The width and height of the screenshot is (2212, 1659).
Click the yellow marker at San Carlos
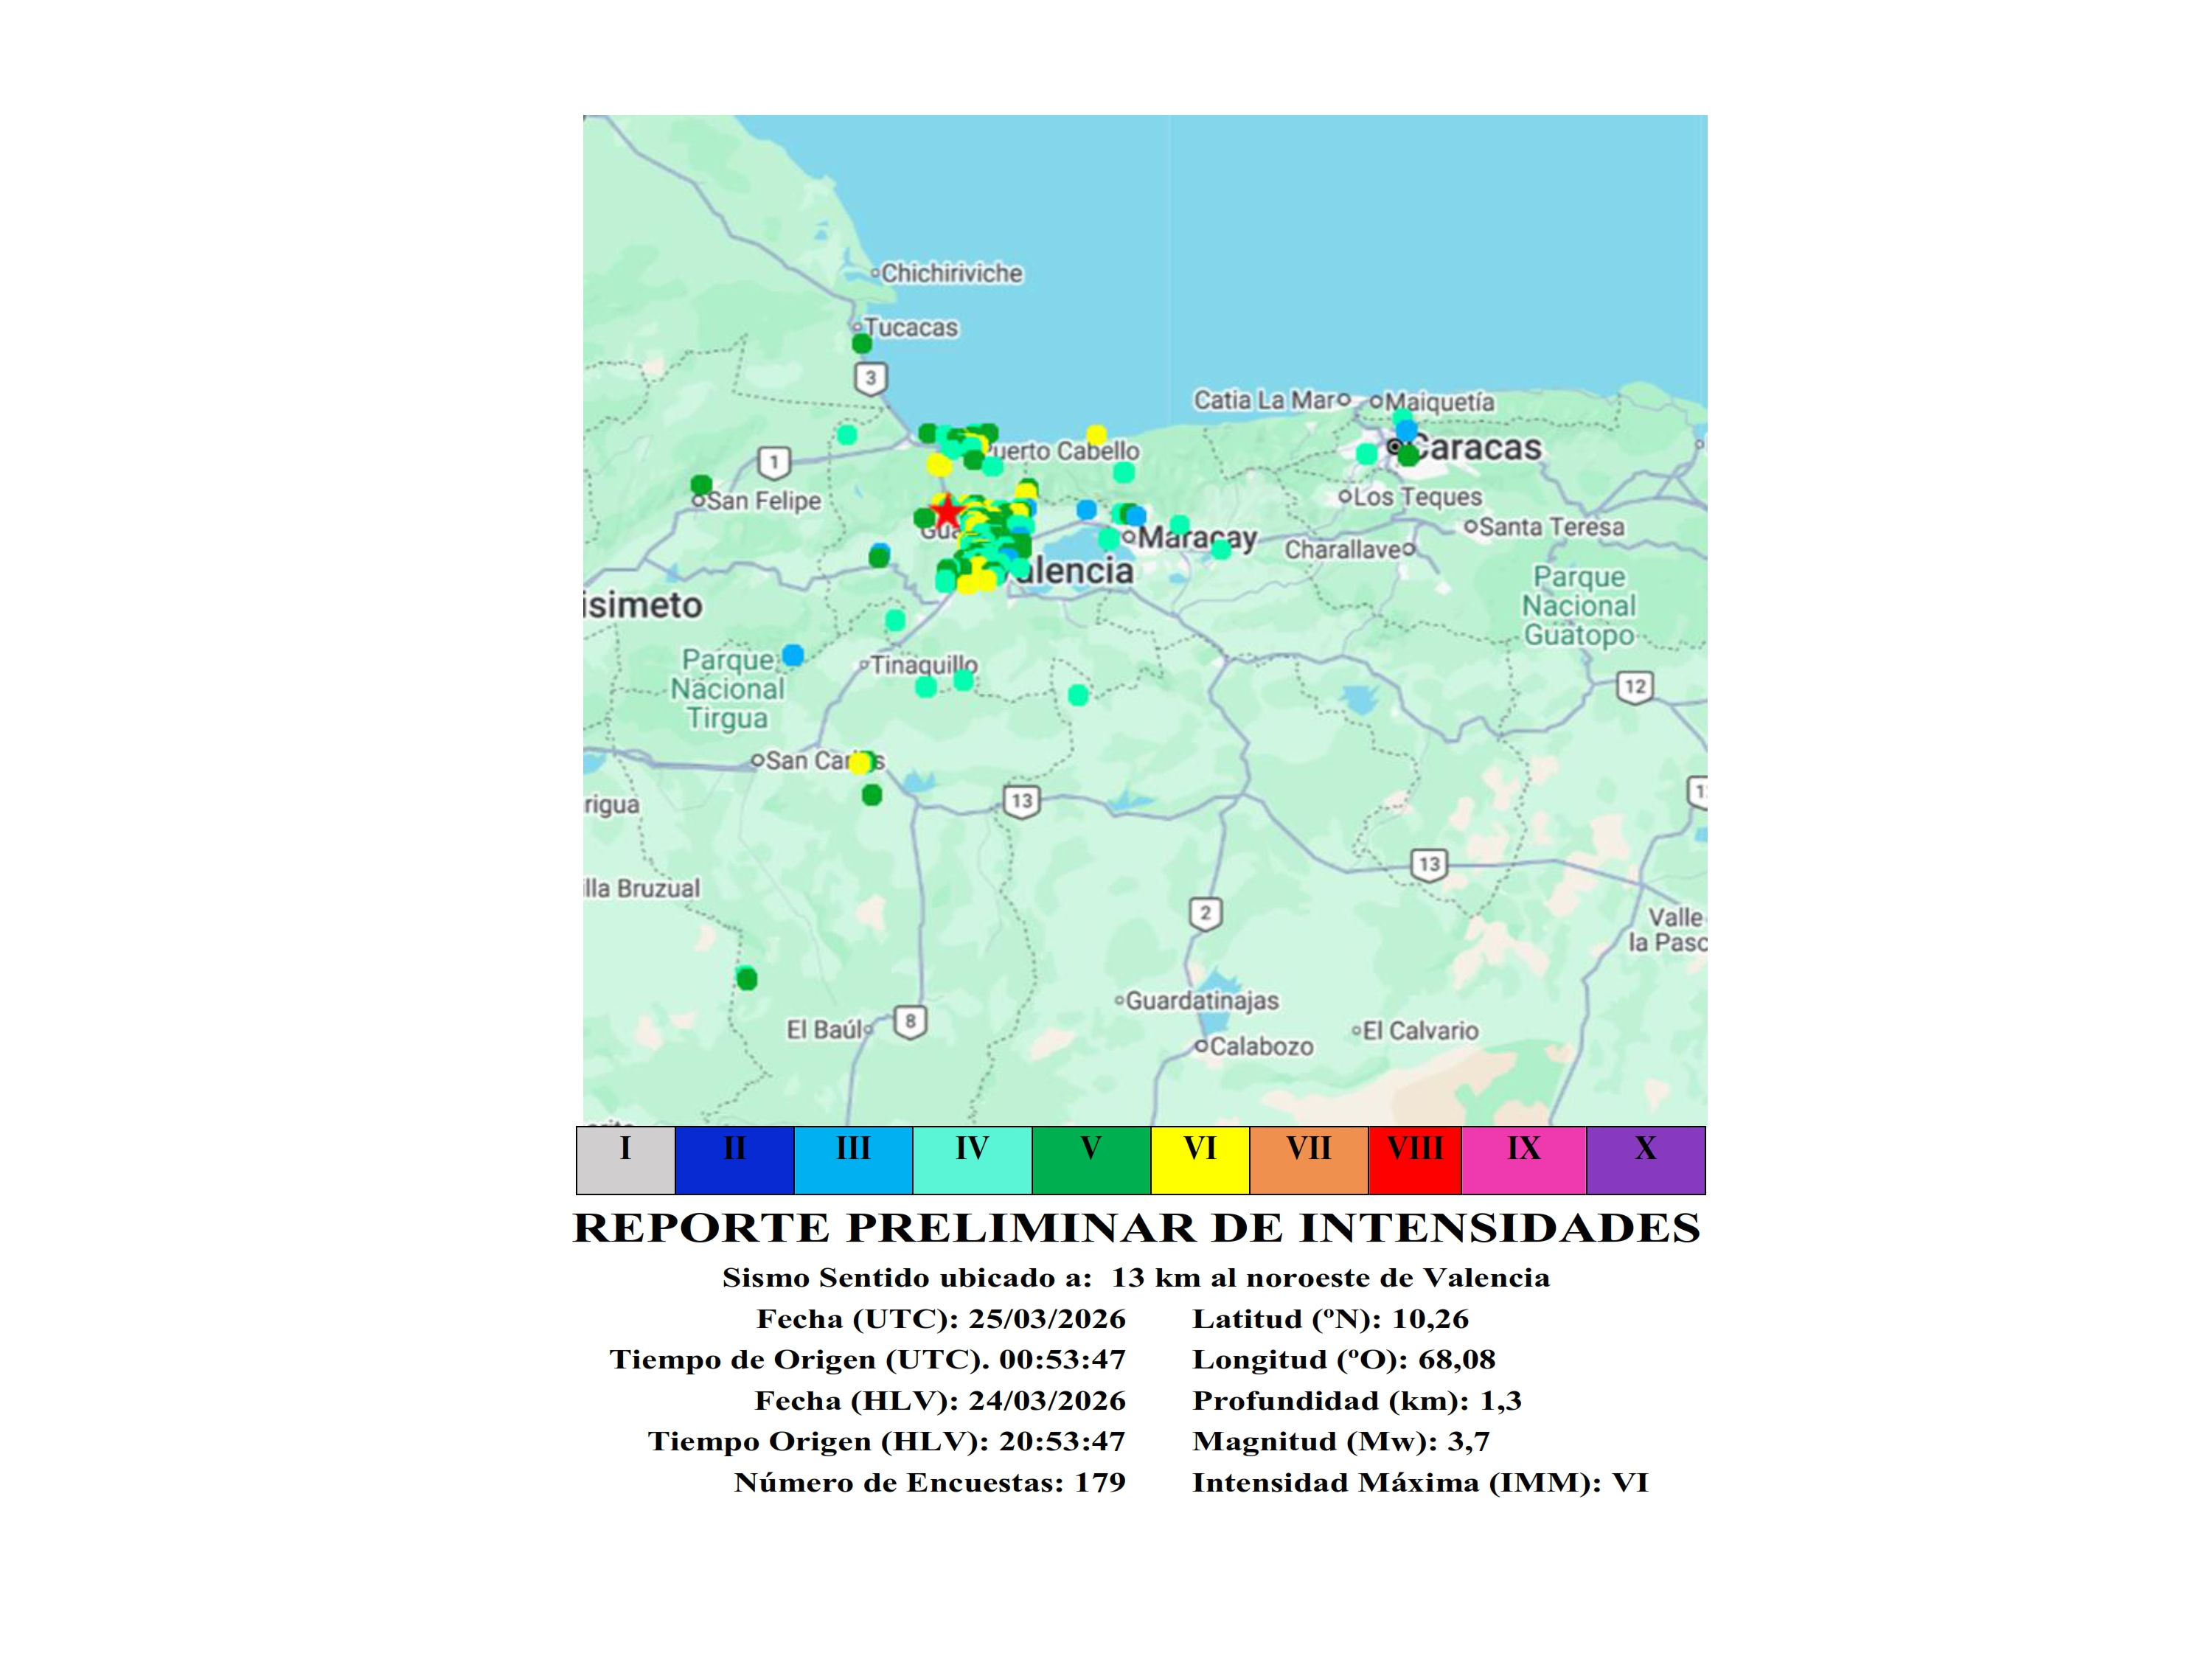point(859,764)
